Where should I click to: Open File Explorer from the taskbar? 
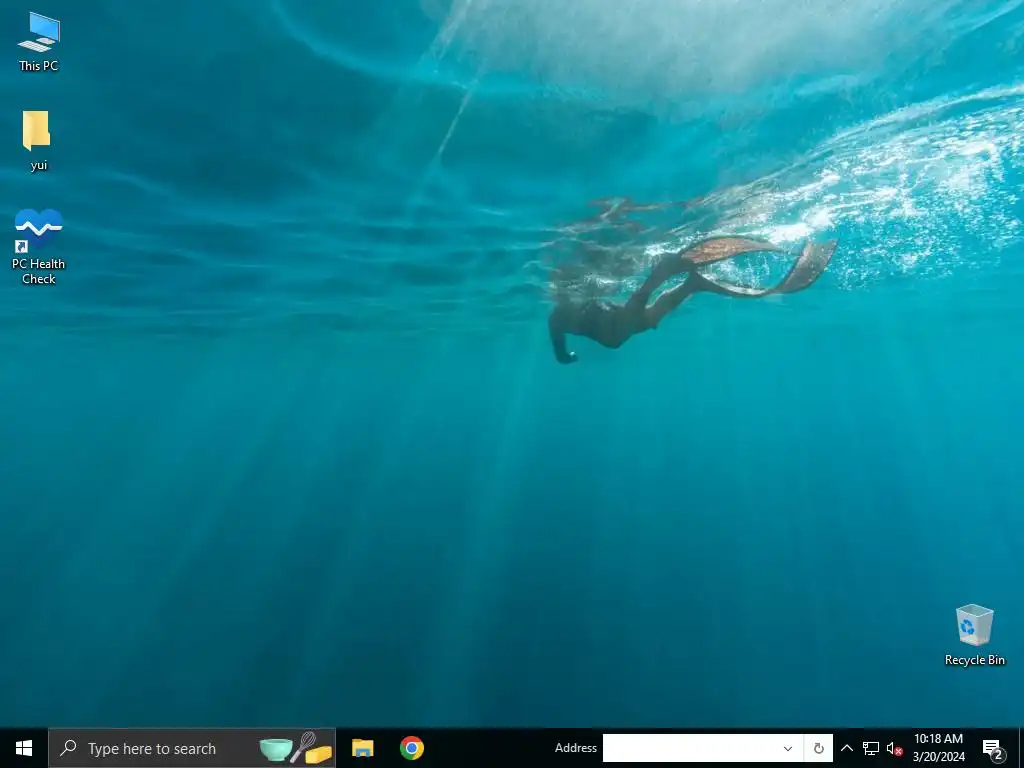362,748
